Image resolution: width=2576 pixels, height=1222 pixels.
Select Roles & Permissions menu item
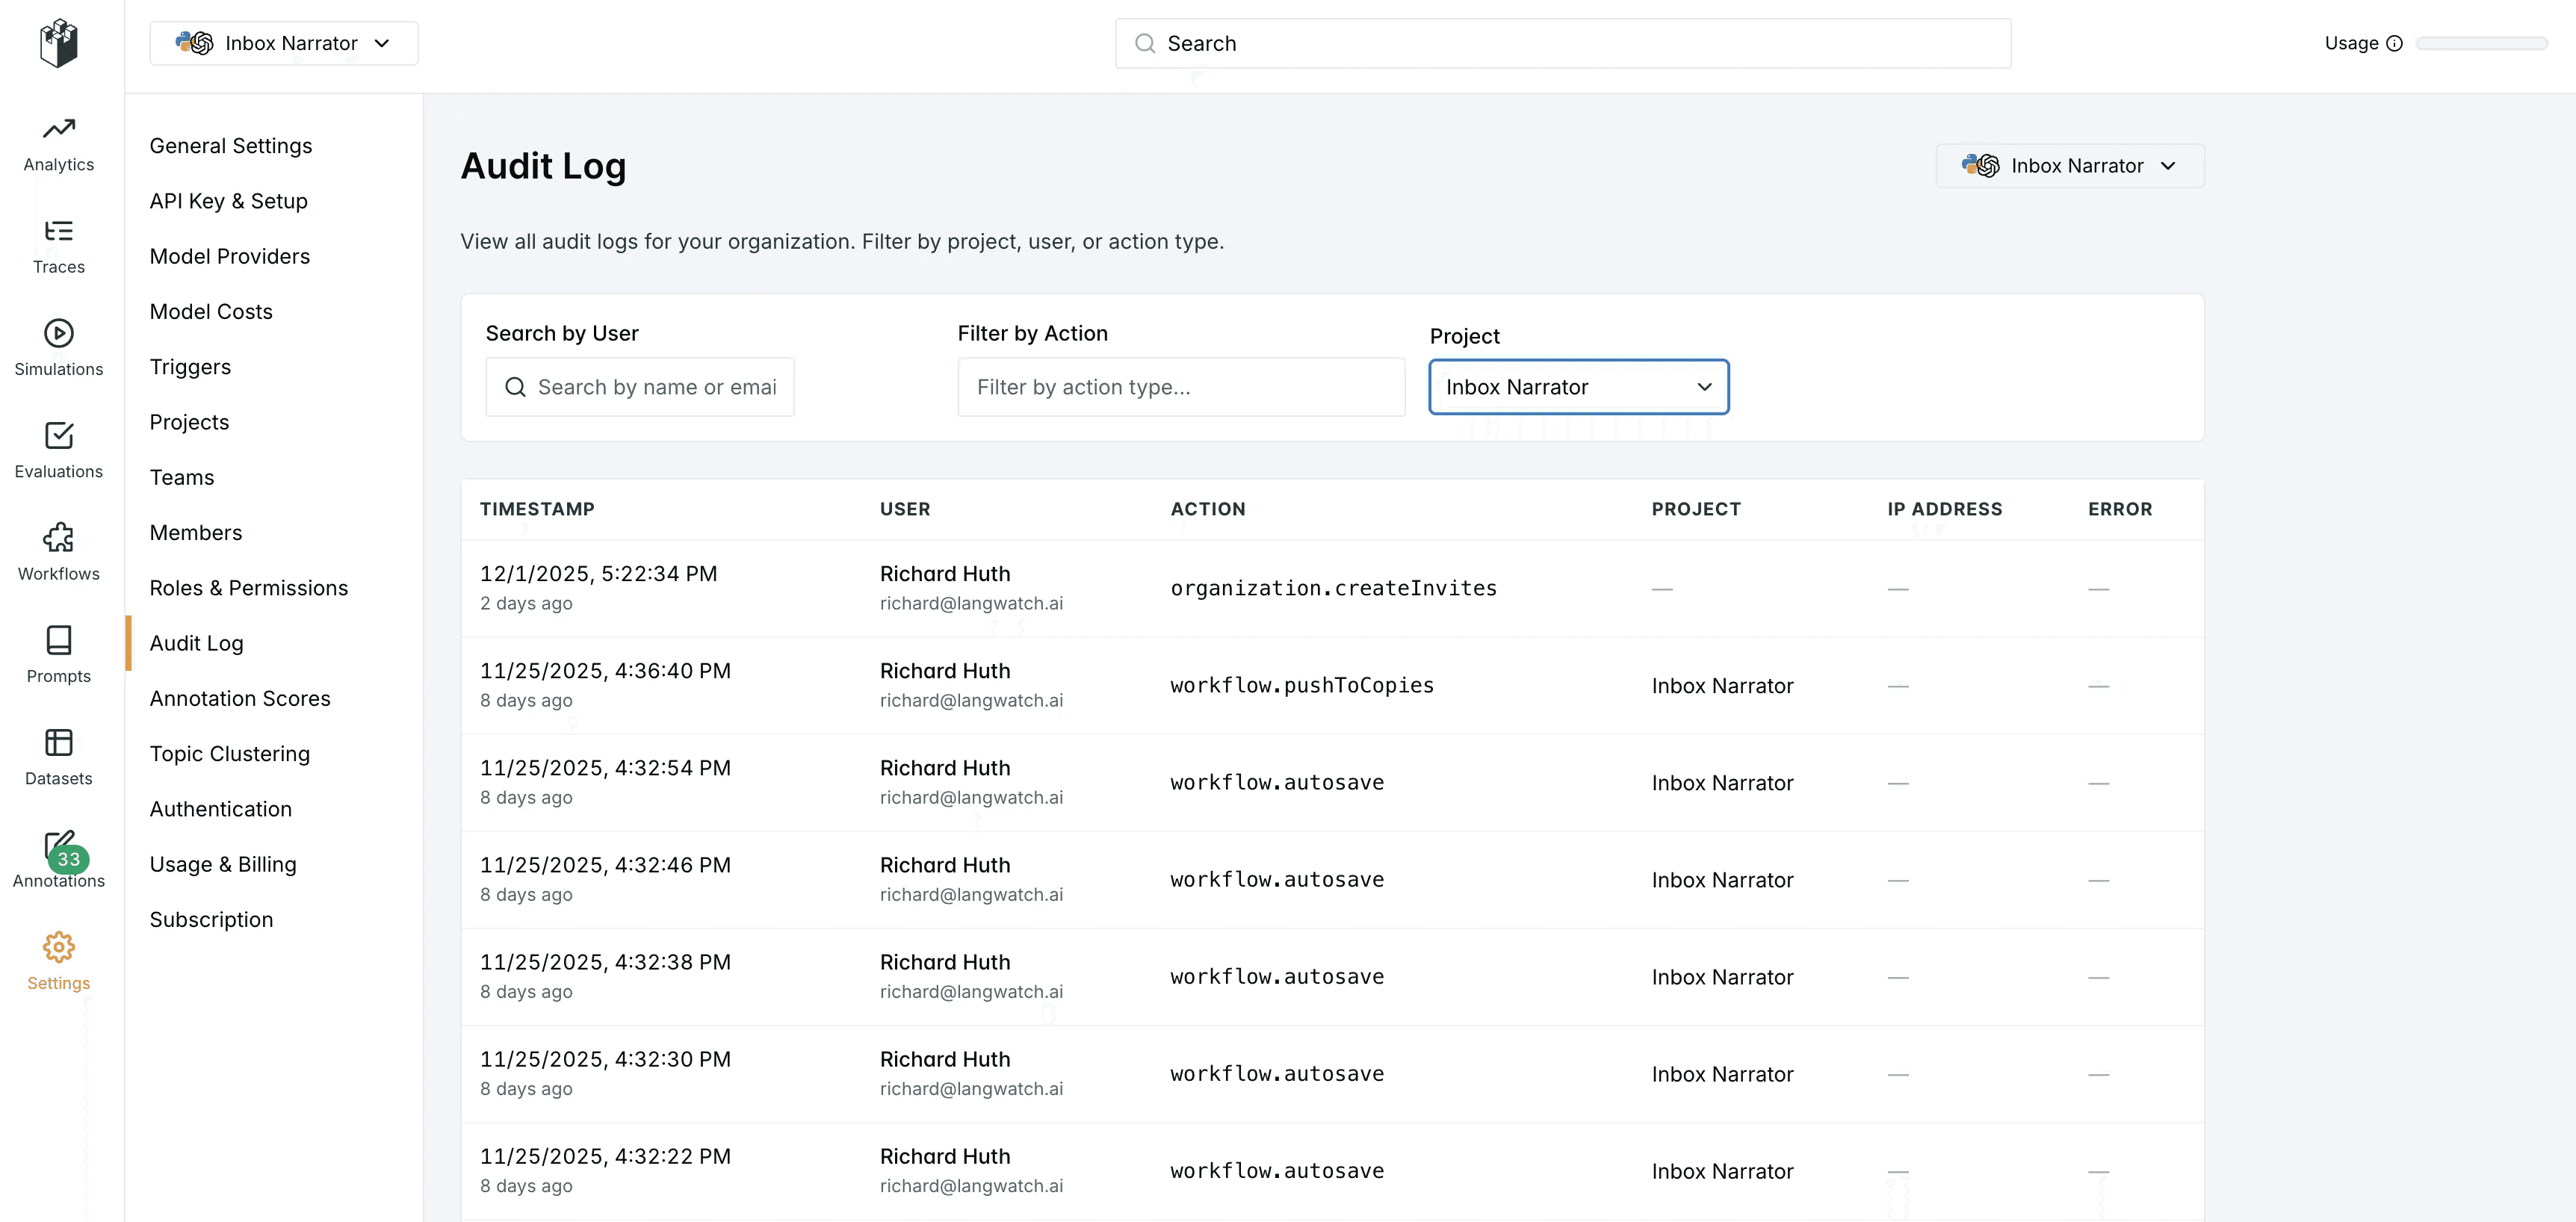[x=249, y=588]
